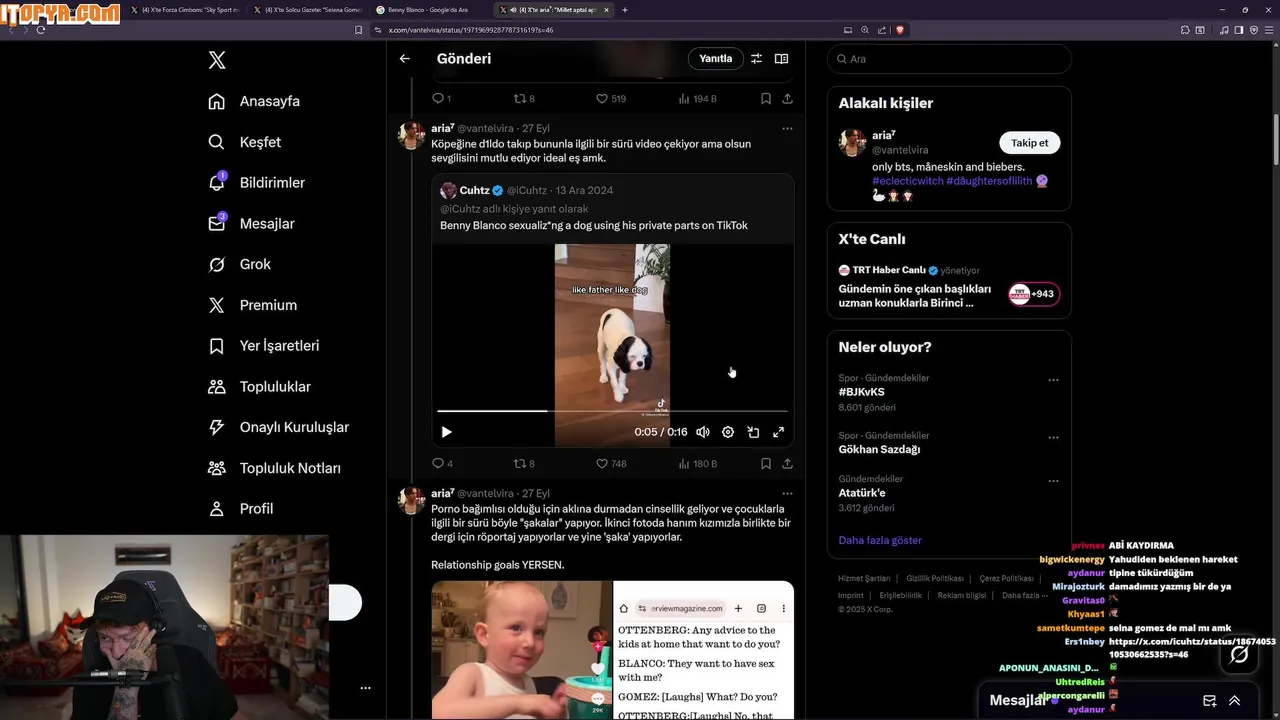View analytics showing 180 B views
The height and width of the screenshot is (720, 1280).
[x=697, y=464]
